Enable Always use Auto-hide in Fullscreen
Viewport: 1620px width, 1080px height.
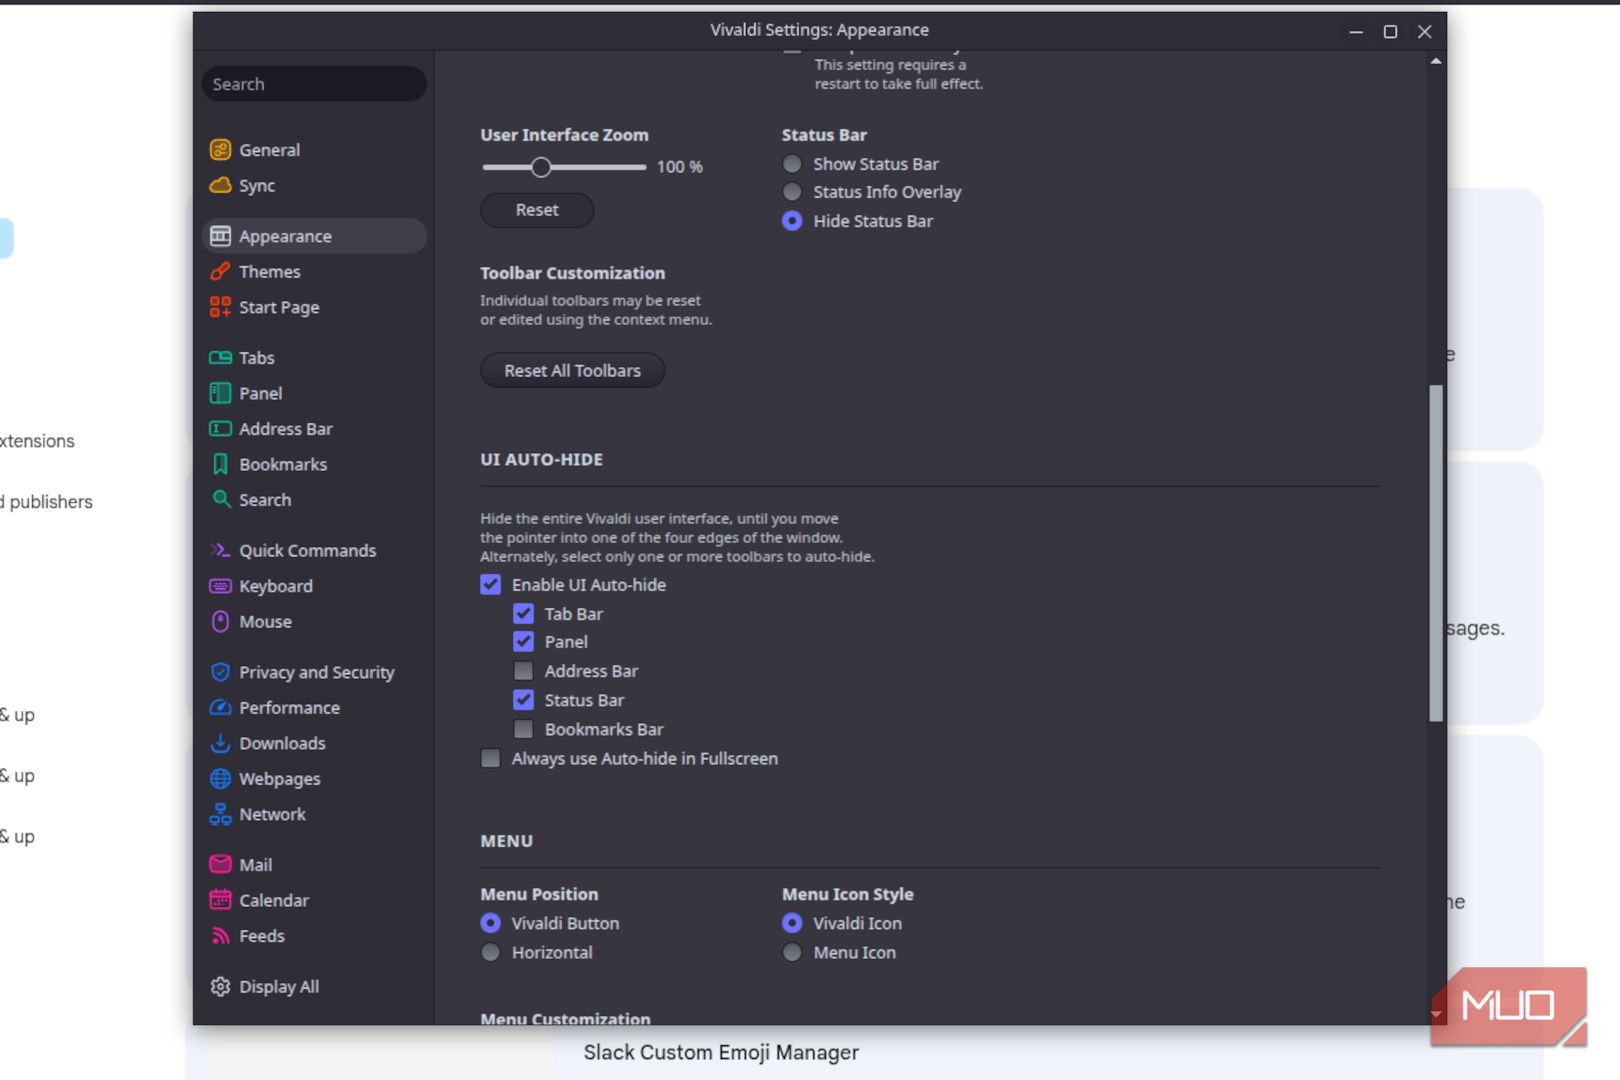(490, 758)
